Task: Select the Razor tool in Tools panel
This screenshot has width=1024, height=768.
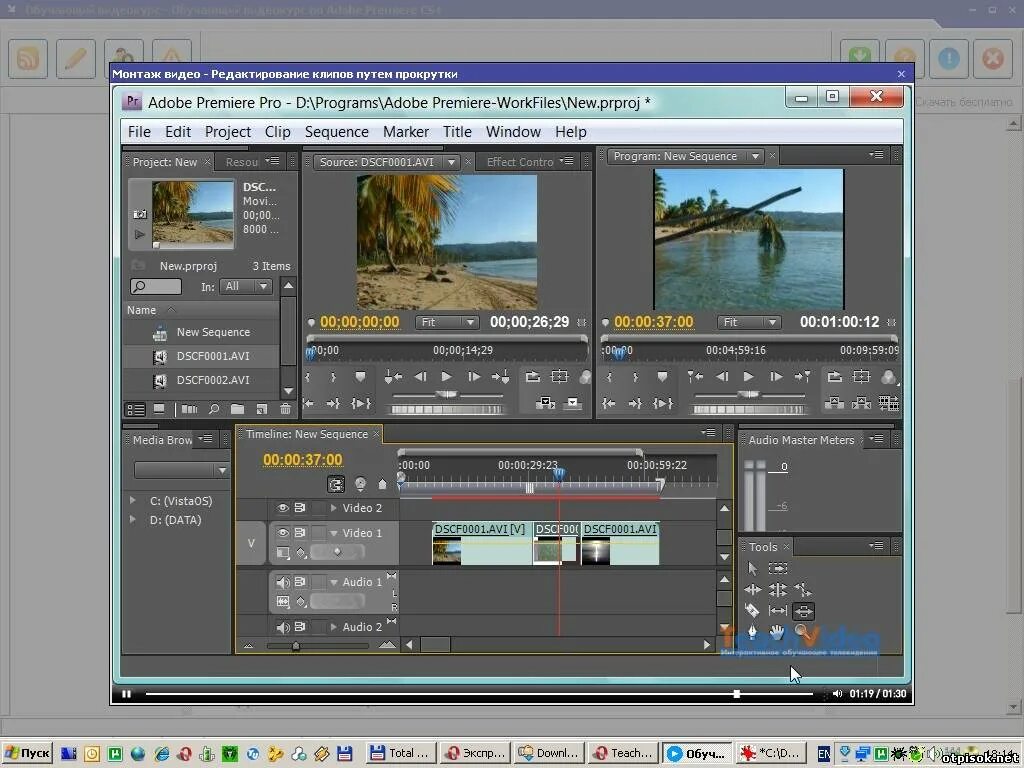Action: 753,611
